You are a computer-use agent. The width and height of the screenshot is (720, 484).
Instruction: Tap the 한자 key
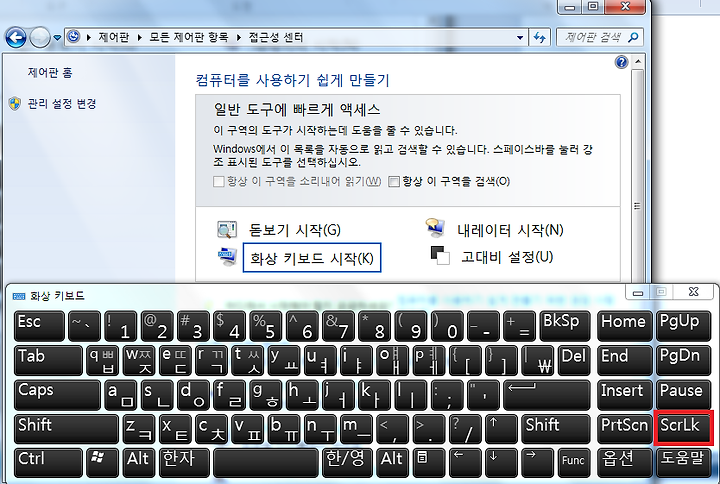click(x=185, y=463)
